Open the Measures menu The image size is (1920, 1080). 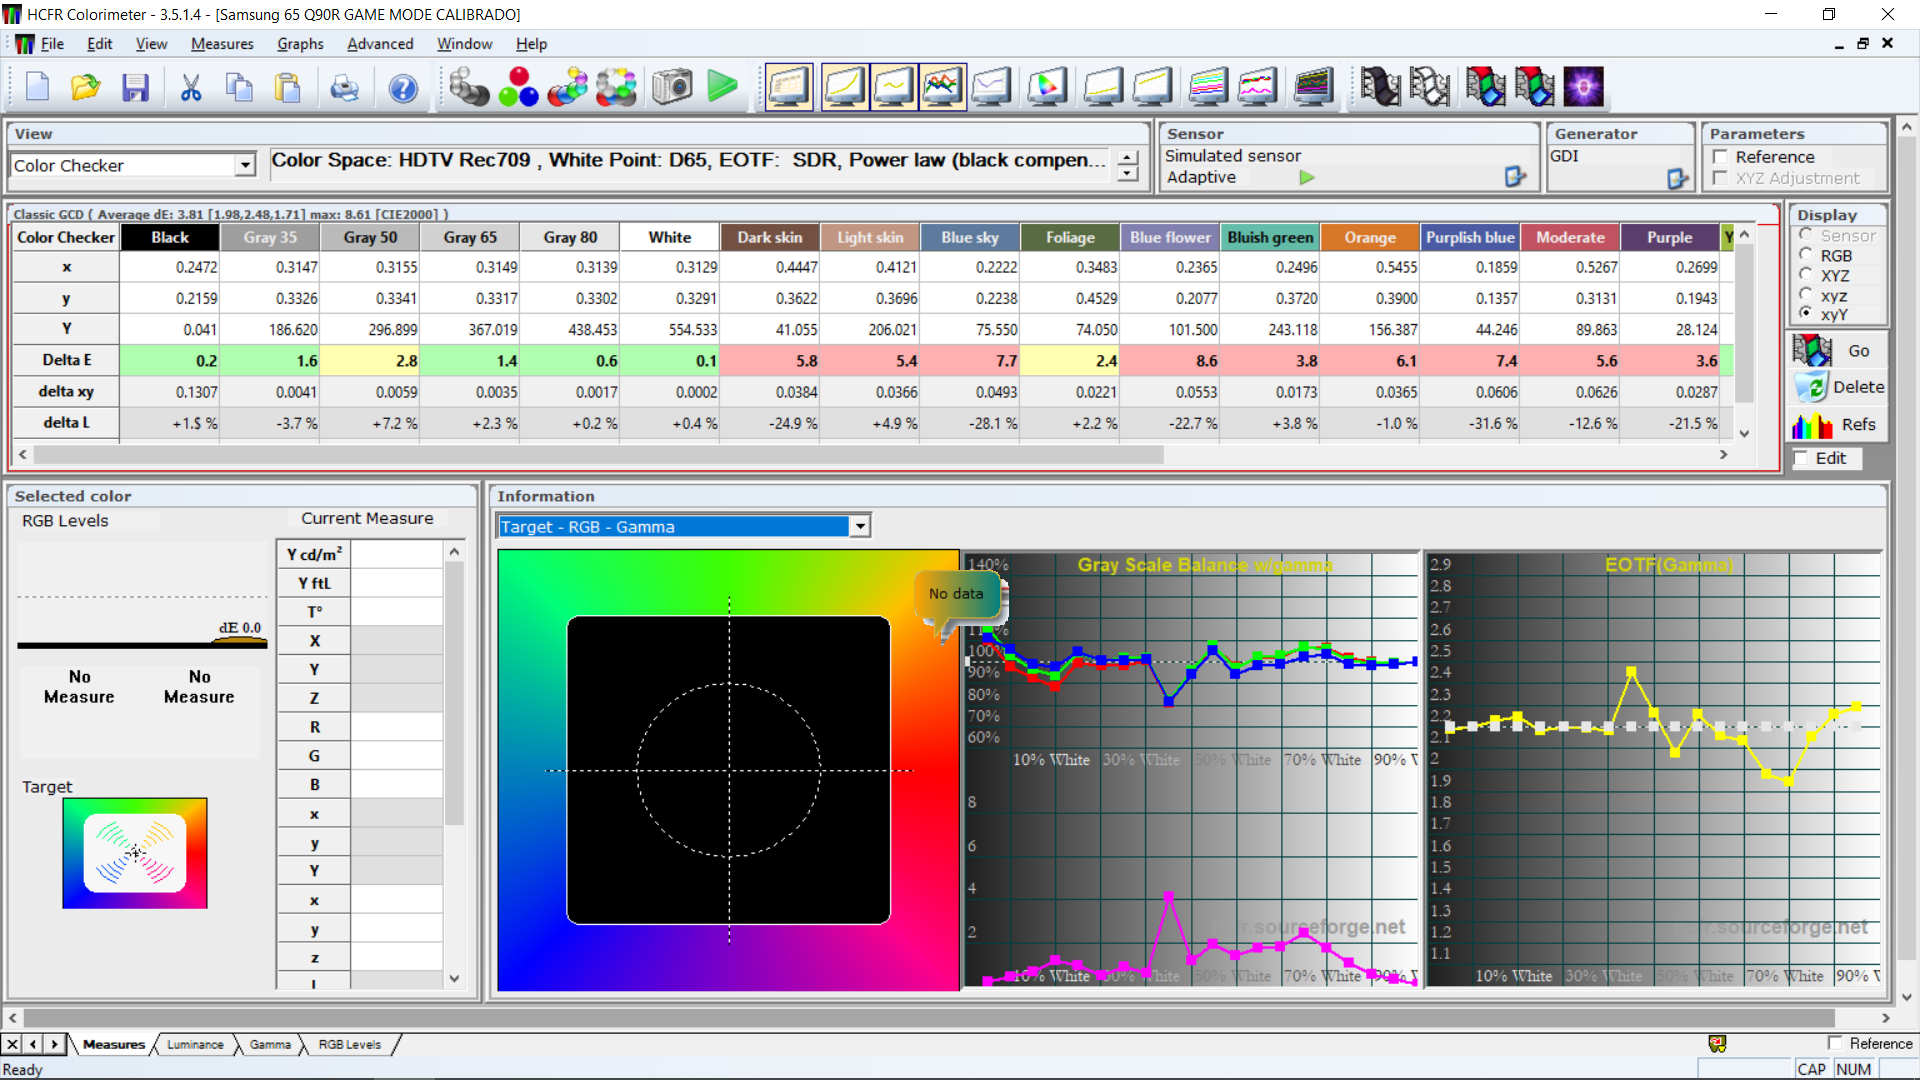point(222,44)
